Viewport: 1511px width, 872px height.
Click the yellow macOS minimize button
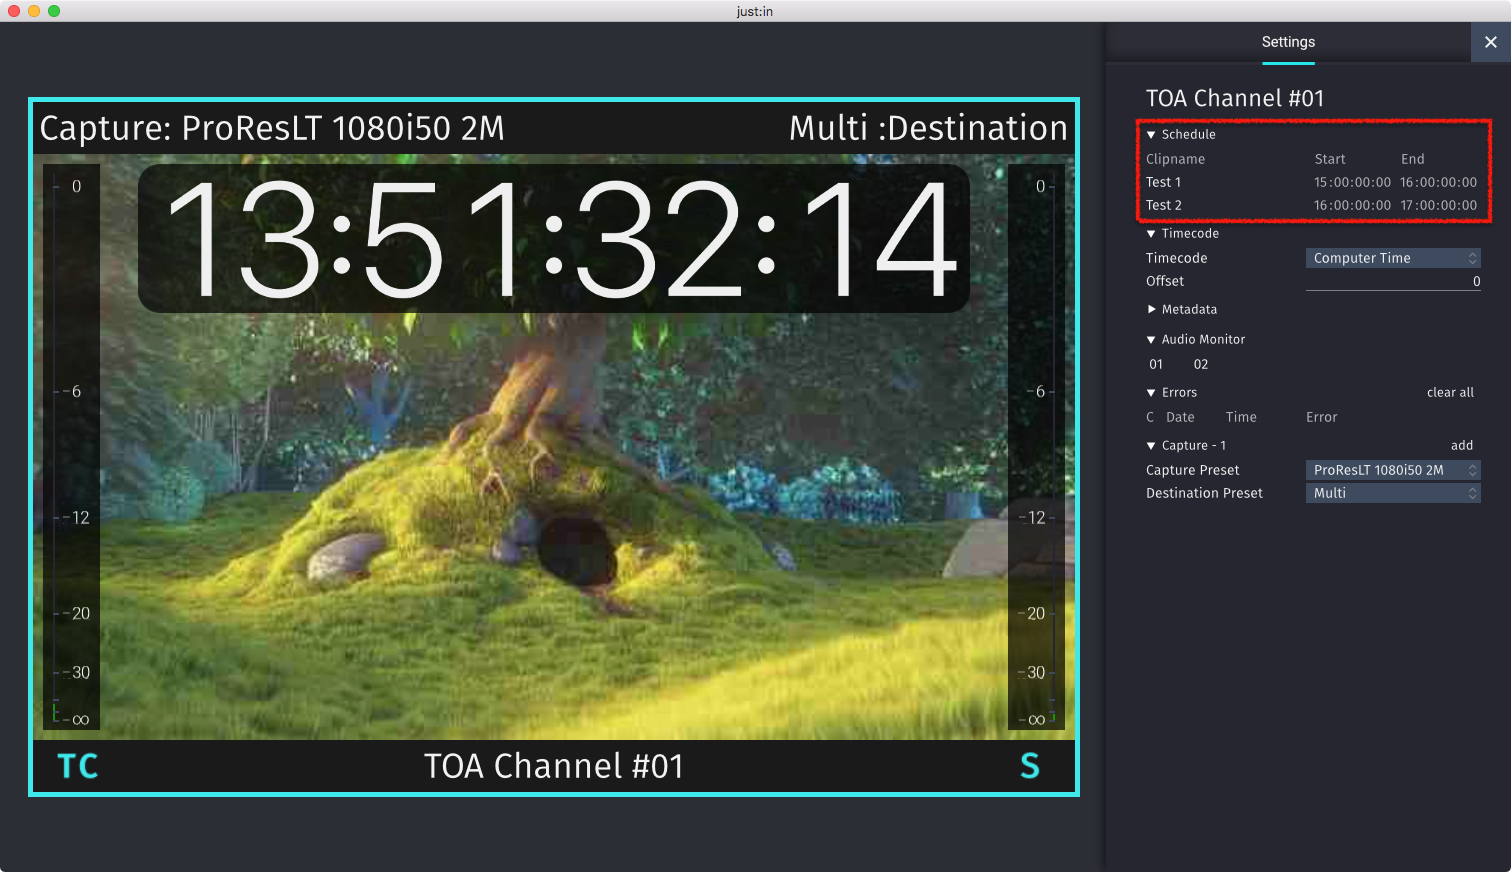click(x=34, y=11)
